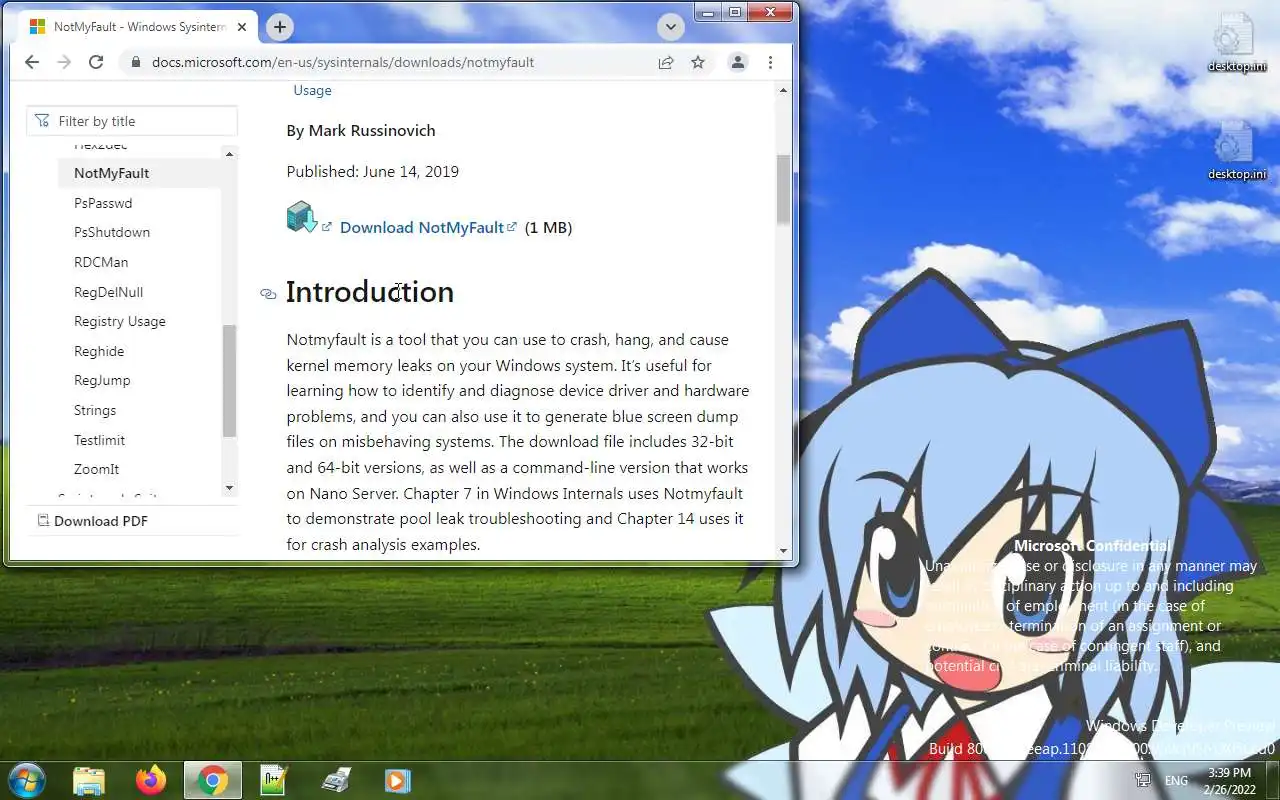Open ZoomIt in the sidebar
The height and width of the screenshot is (800, 1280).
96,469
